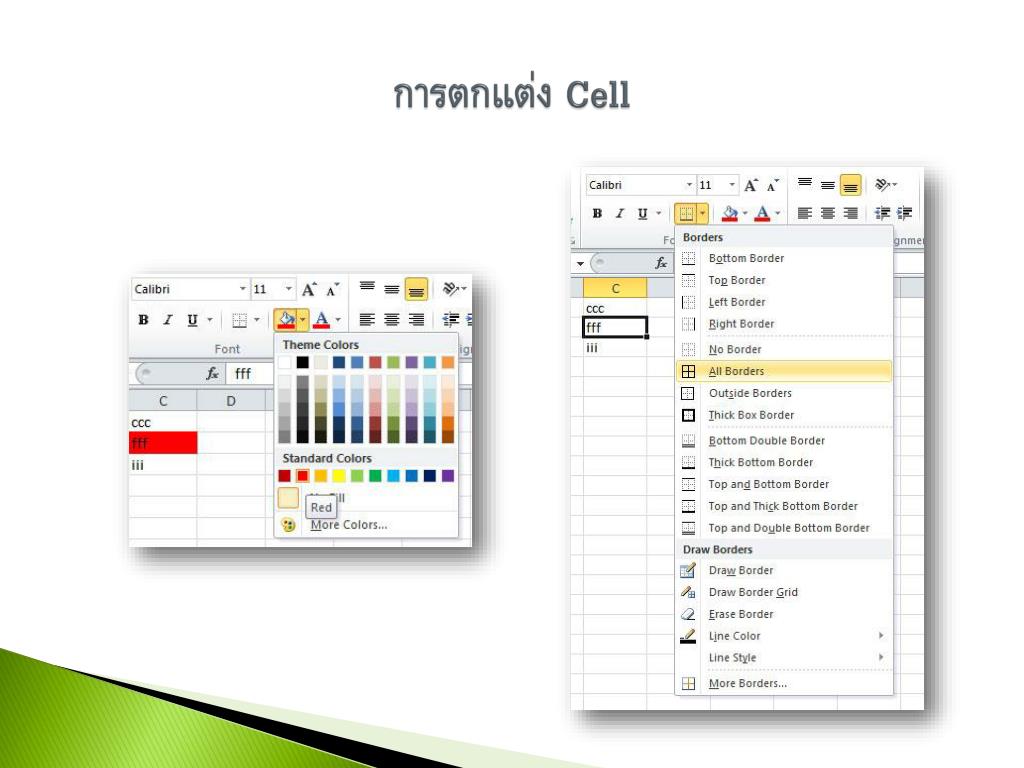Choose Top Border from Borders menu
Viewport: 1024px width, 768px height.
coord(784,280)
